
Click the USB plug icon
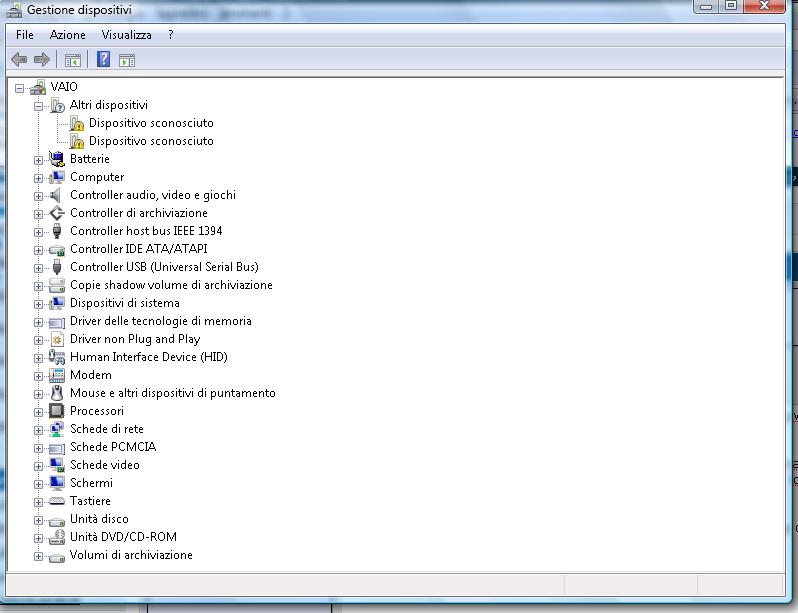[x=57, y=267]
